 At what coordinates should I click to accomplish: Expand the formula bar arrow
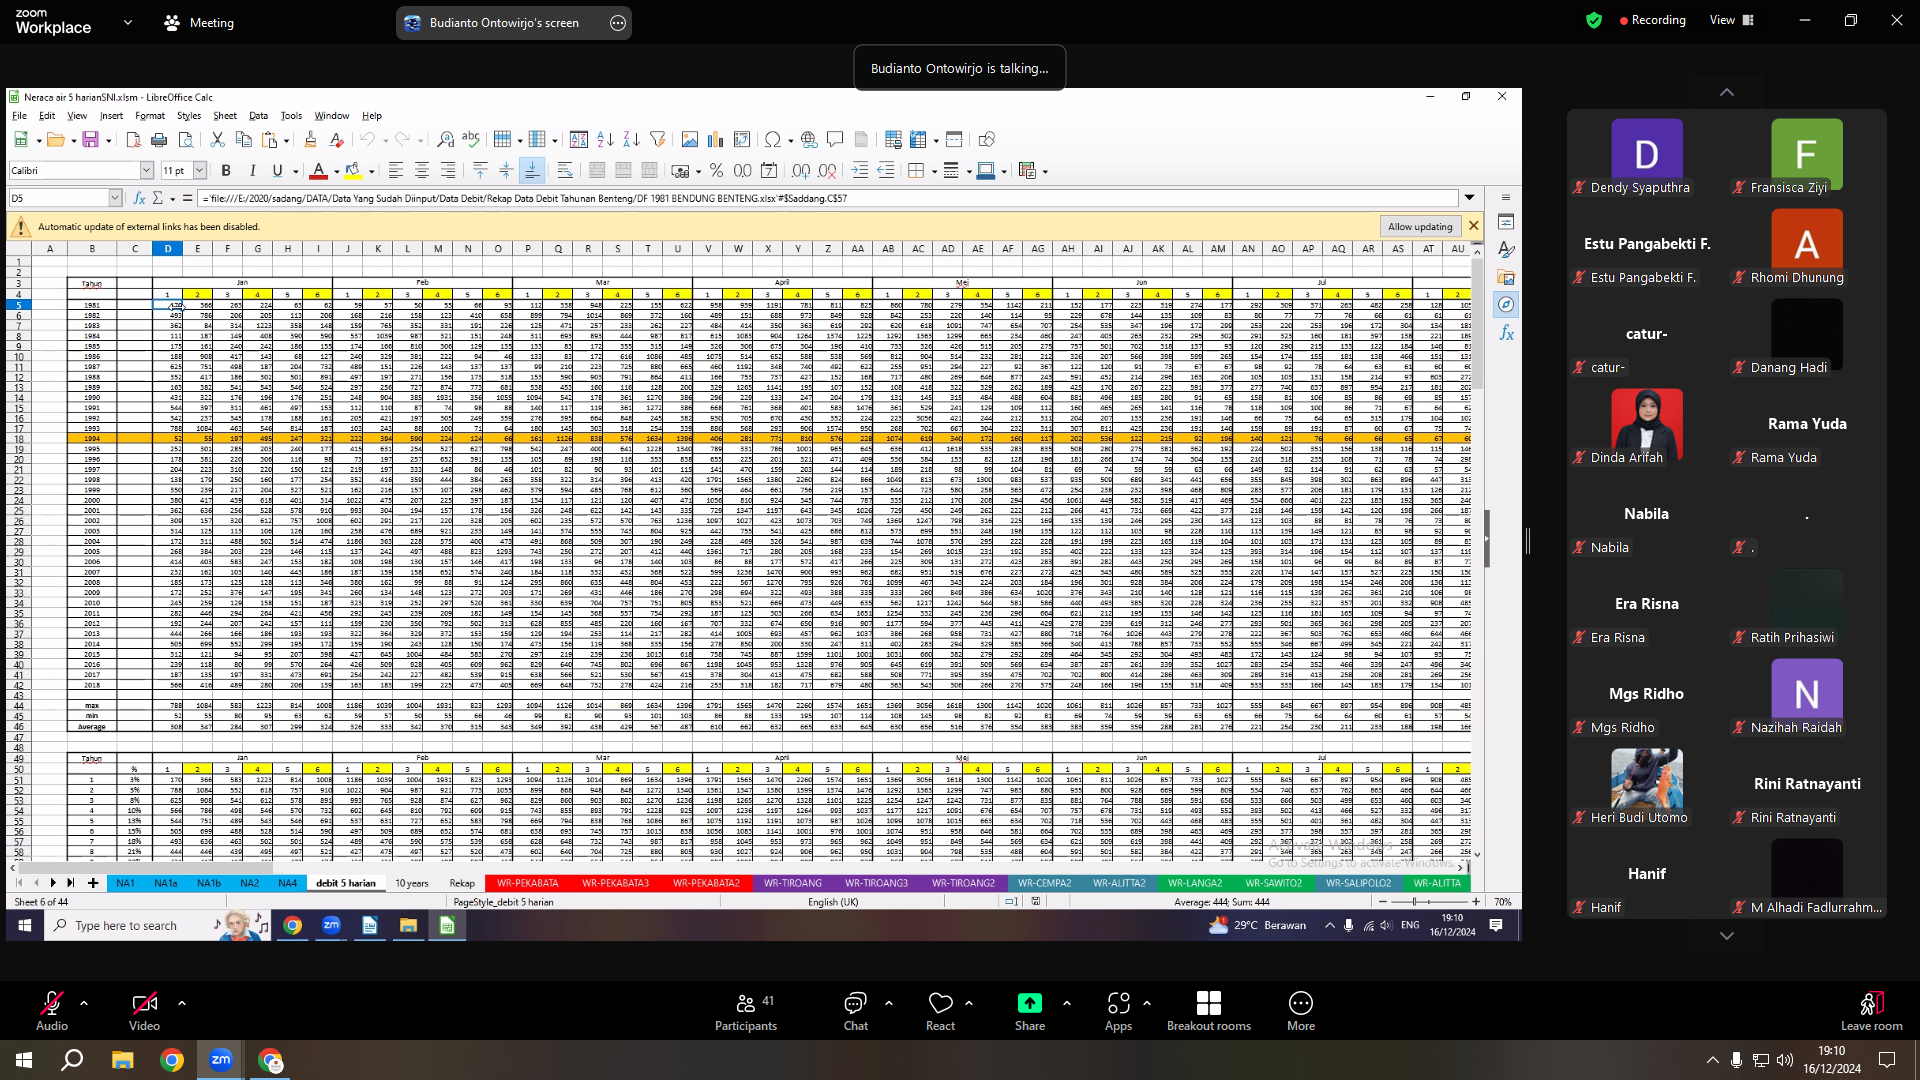coord(1470,198)
